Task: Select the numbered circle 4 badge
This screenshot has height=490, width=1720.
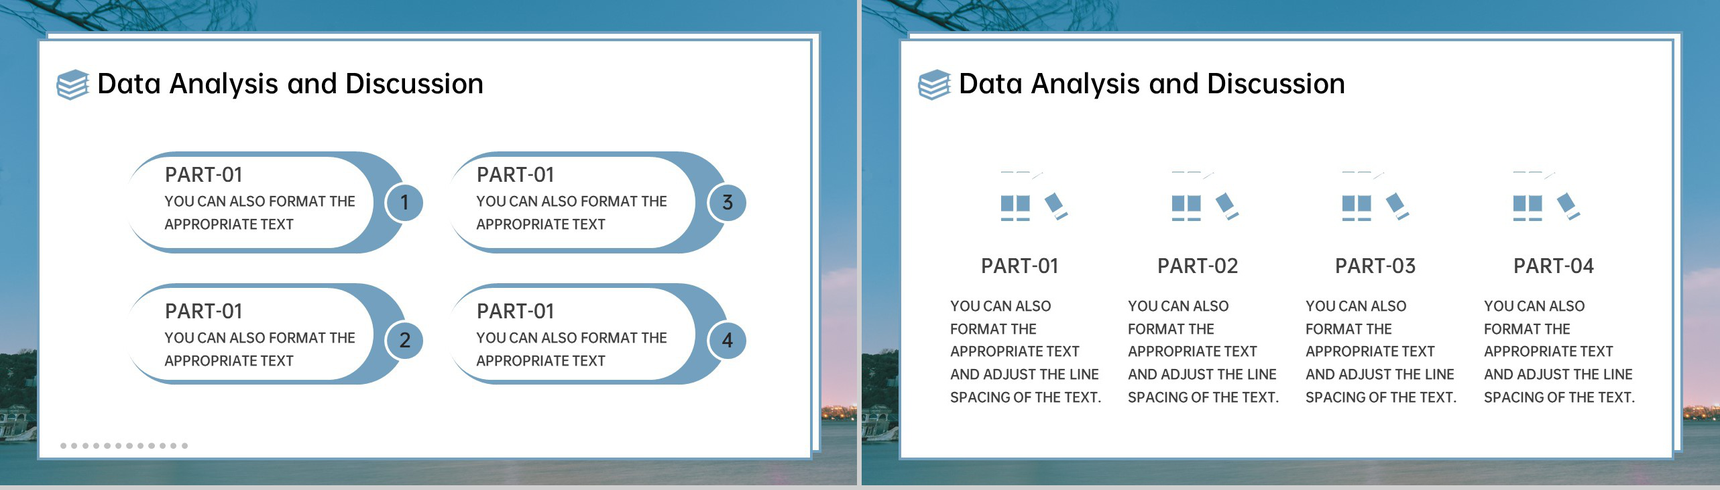Action: point(727,340)
